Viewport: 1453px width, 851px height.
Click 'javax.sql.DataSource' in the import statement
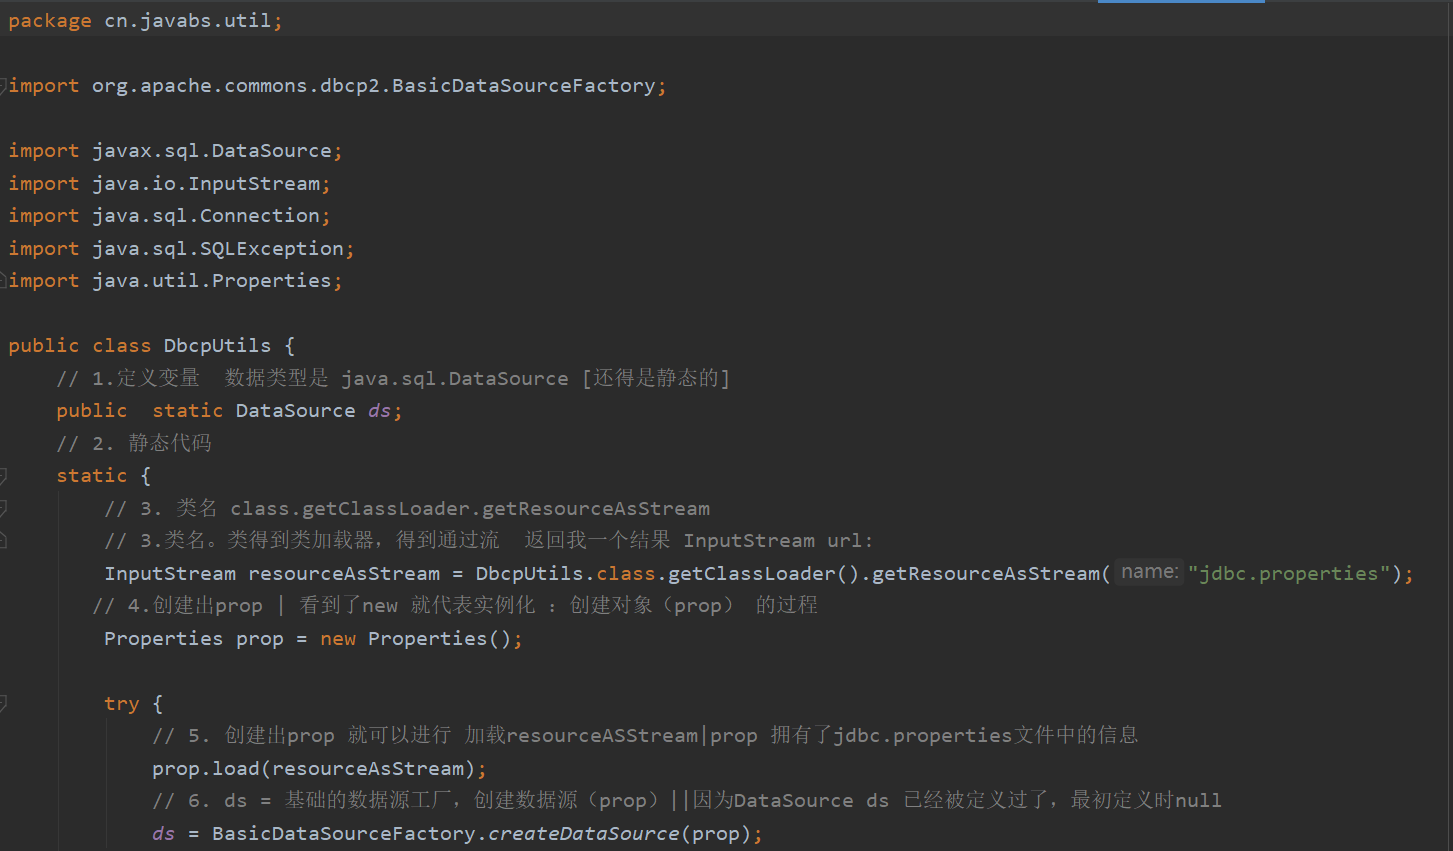click(212, 151)
